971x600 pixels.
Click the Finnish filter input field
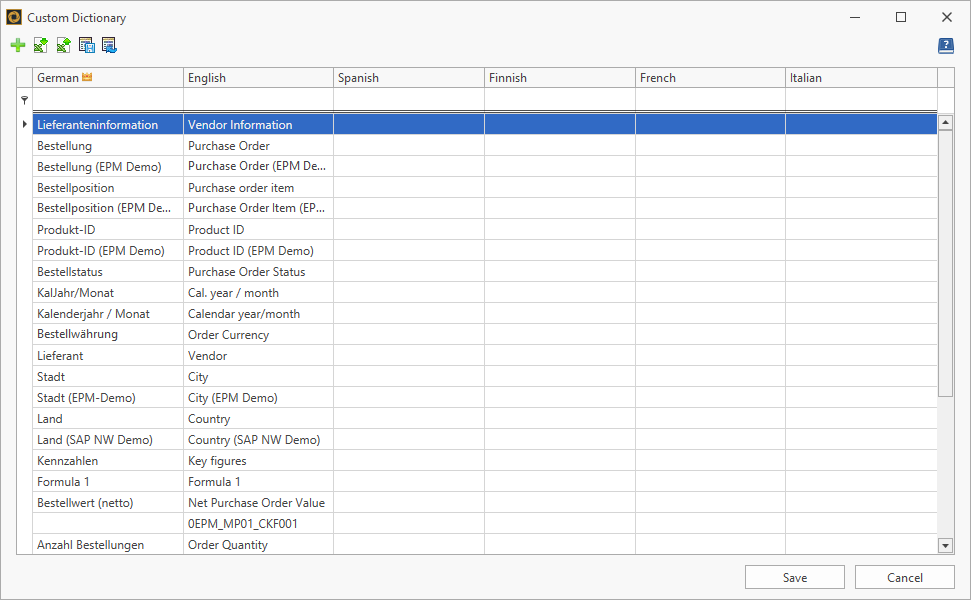(559, 99)
